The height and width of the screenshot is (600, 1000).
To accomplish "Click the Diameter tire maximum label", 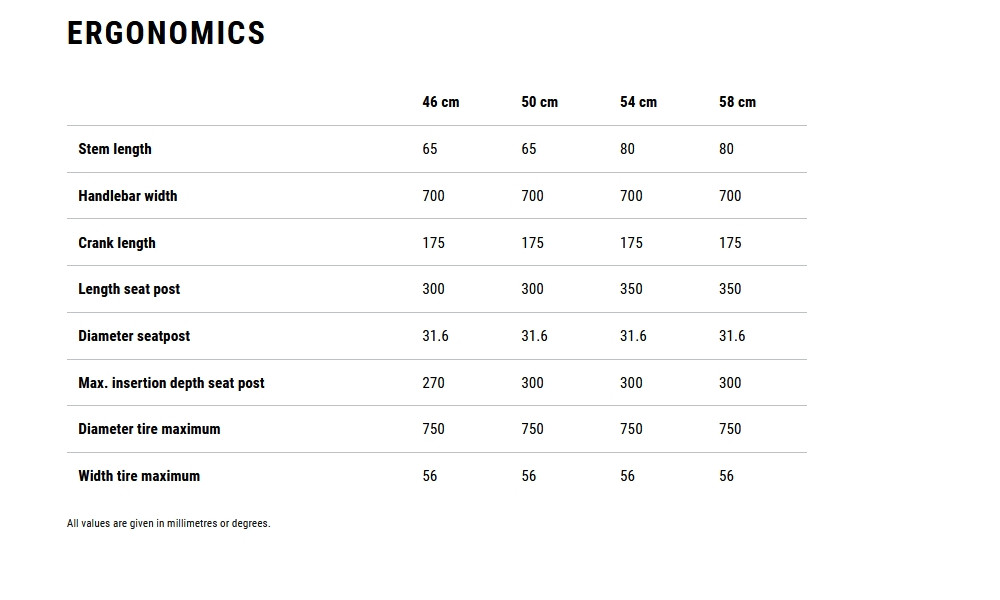I will coord(149,429).
